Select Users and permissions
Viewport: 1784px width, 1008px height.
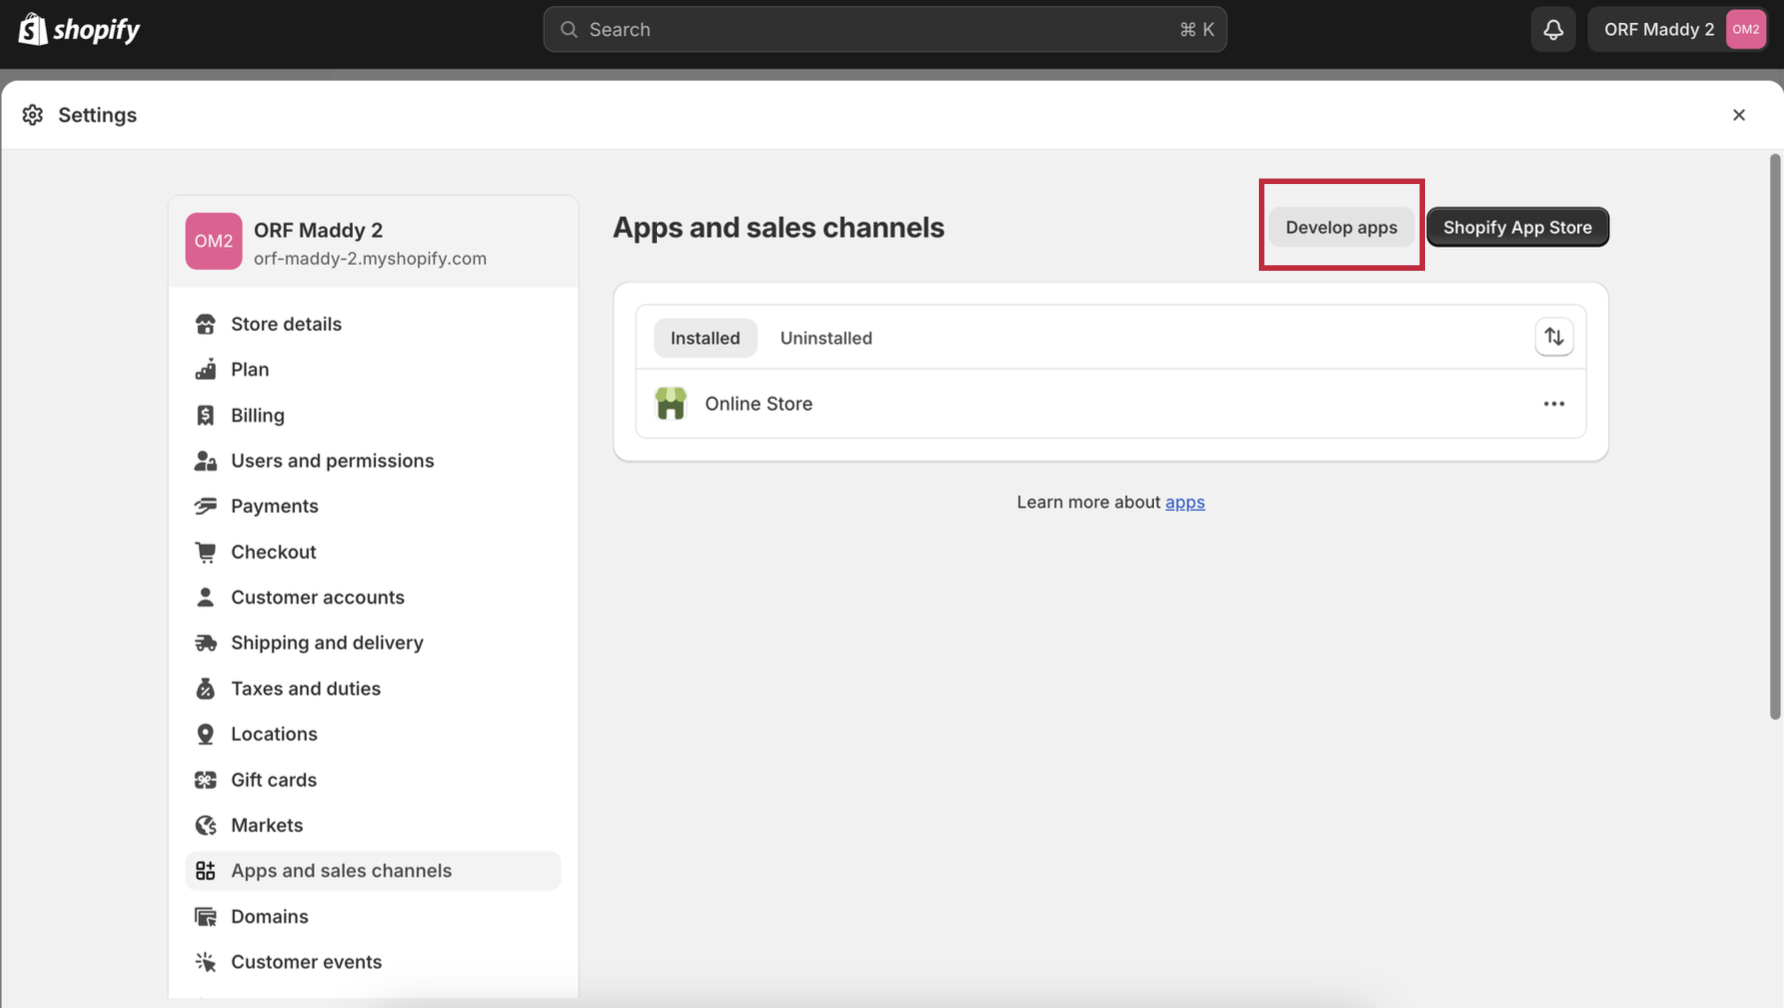(373, 461)
